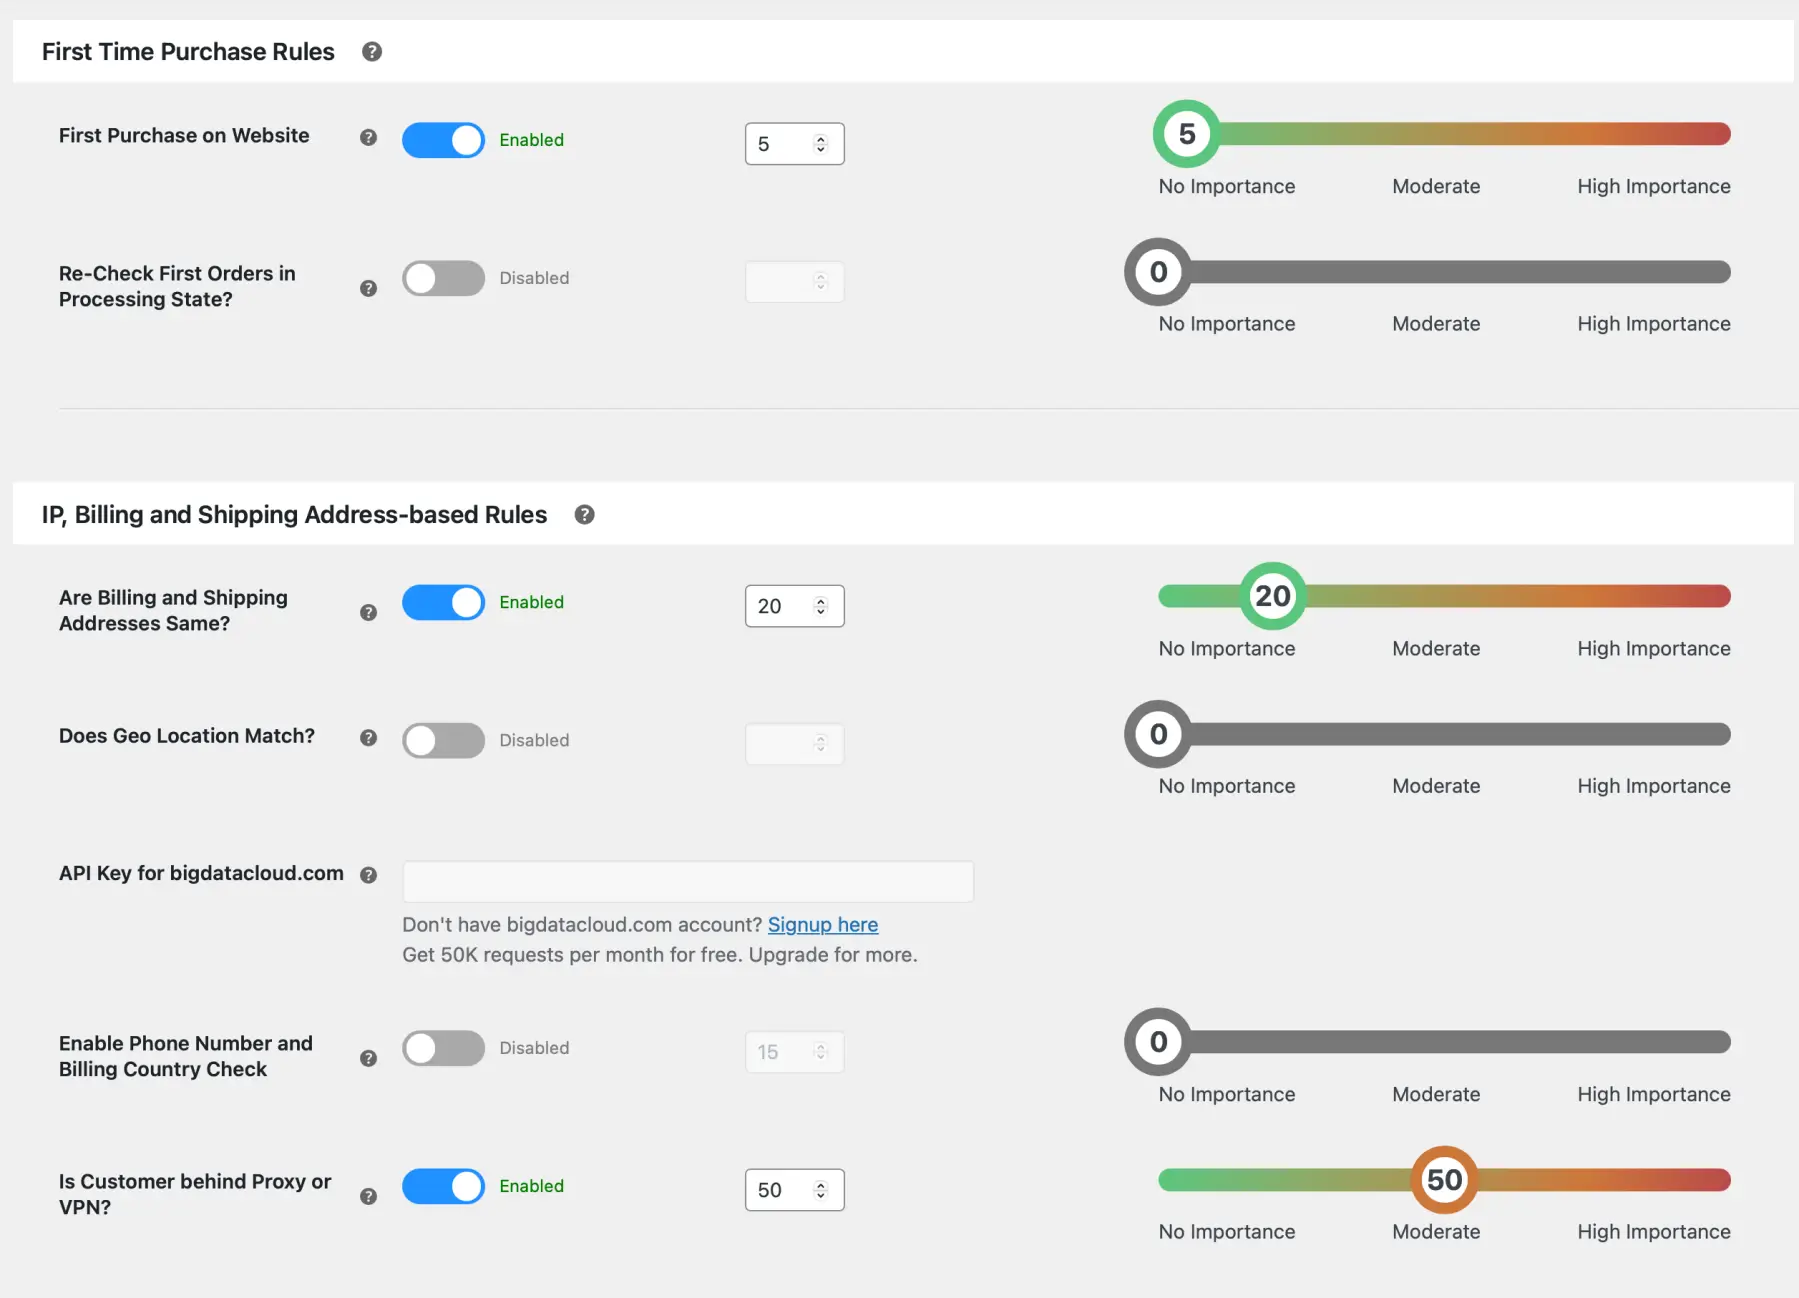Turn off Customer behind Proxy or VPN toggle
The height and width of the screenshot is (1298, 1799).
click(443, 1187)
